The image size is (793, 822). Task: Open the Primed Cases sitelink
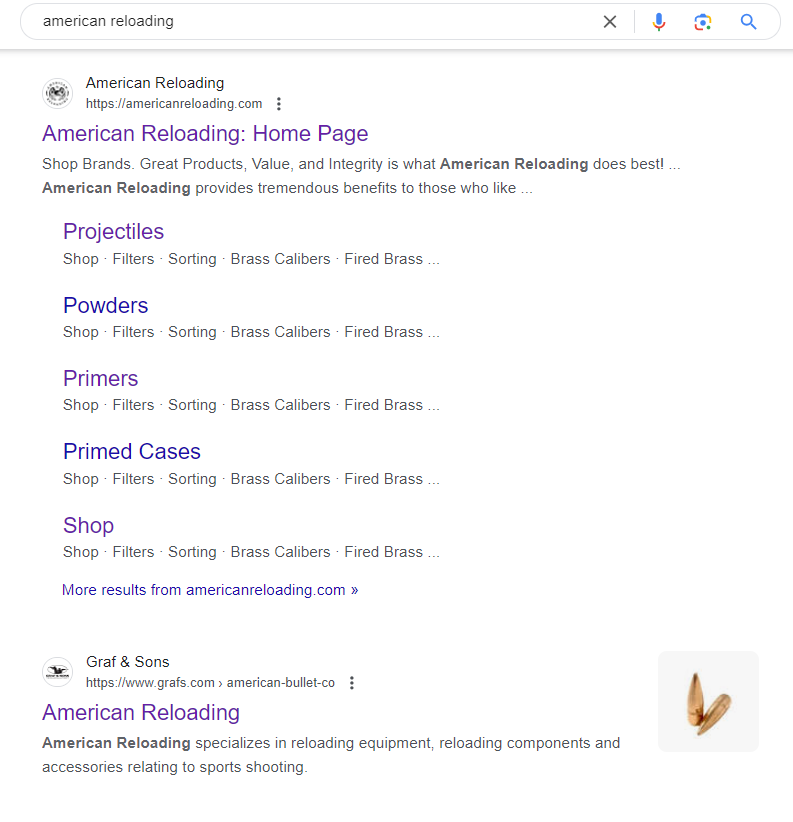point(132,451)
